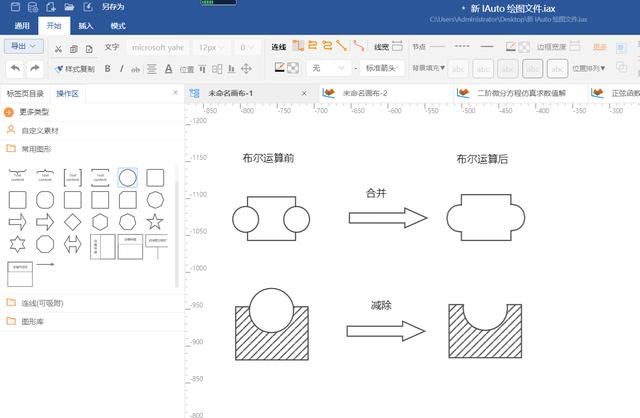Open the 背景填充 background fill dropdown
The height and width of the screenshot is (418, 640).
(428, 68)
